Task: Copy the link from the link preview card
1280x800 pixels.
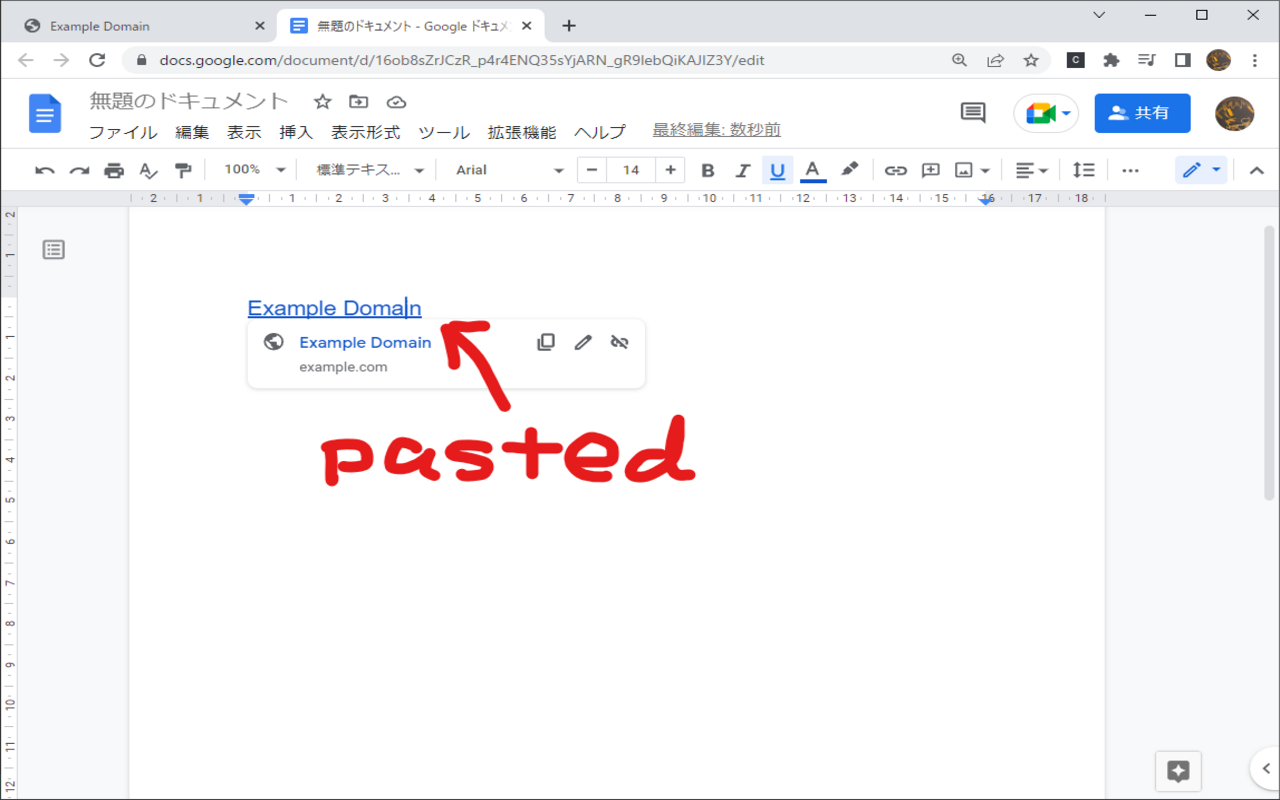Action: pyautogui.click(x=546, y=342)
